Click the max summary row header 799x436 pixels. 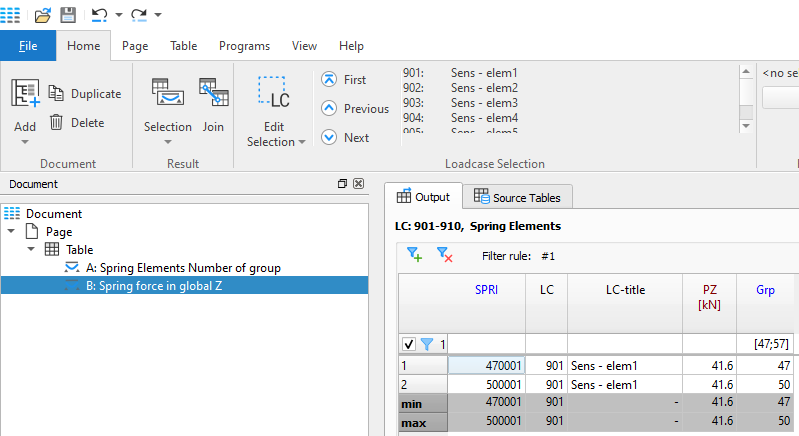(x=423, y=422)
